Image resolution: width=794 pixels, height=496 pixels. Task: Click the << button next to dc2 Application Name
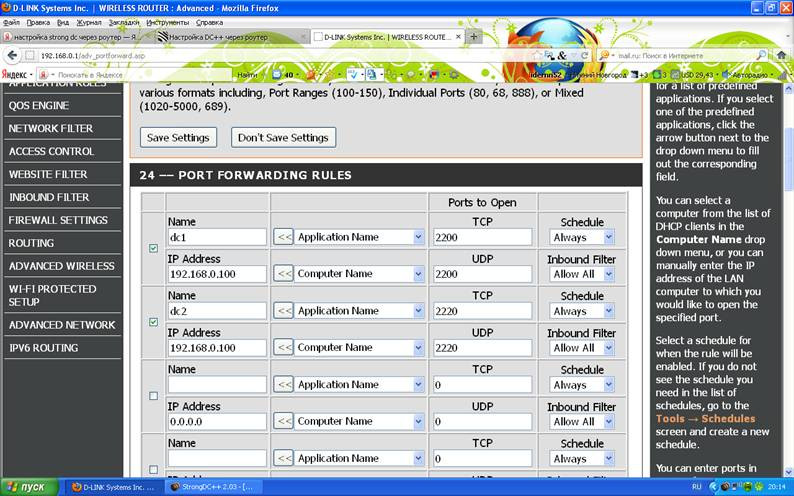[x=284, y=310]
